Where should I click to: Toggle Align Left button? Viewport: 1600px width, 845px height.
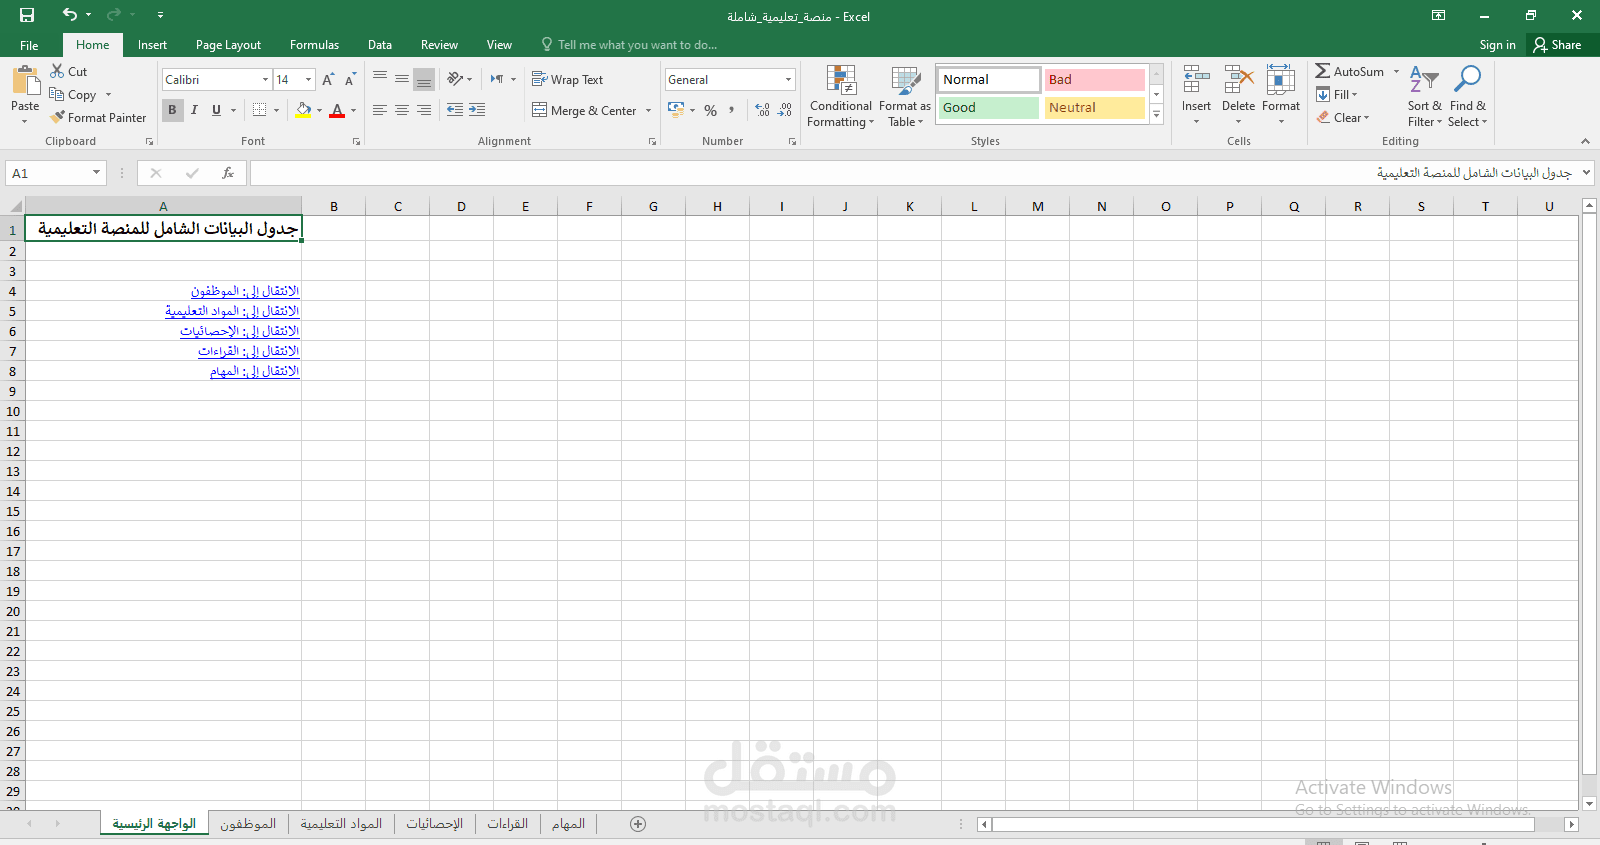point(380,110)
